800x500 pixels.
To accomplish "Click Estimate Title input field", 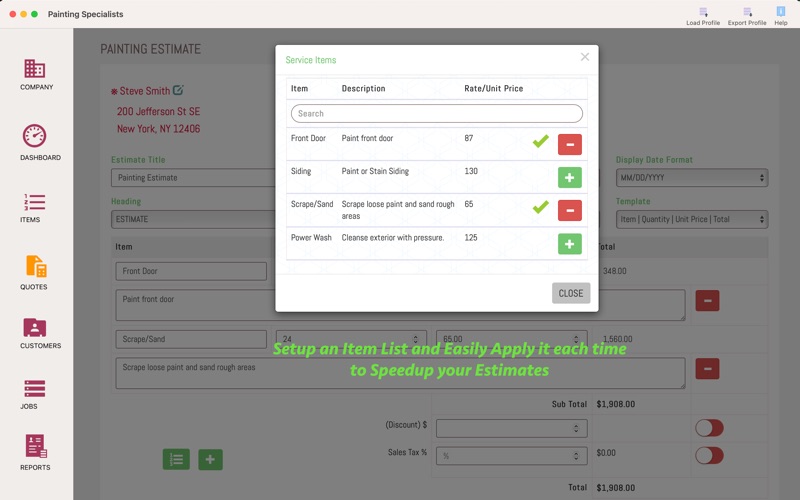I will (x=193, y=178).
